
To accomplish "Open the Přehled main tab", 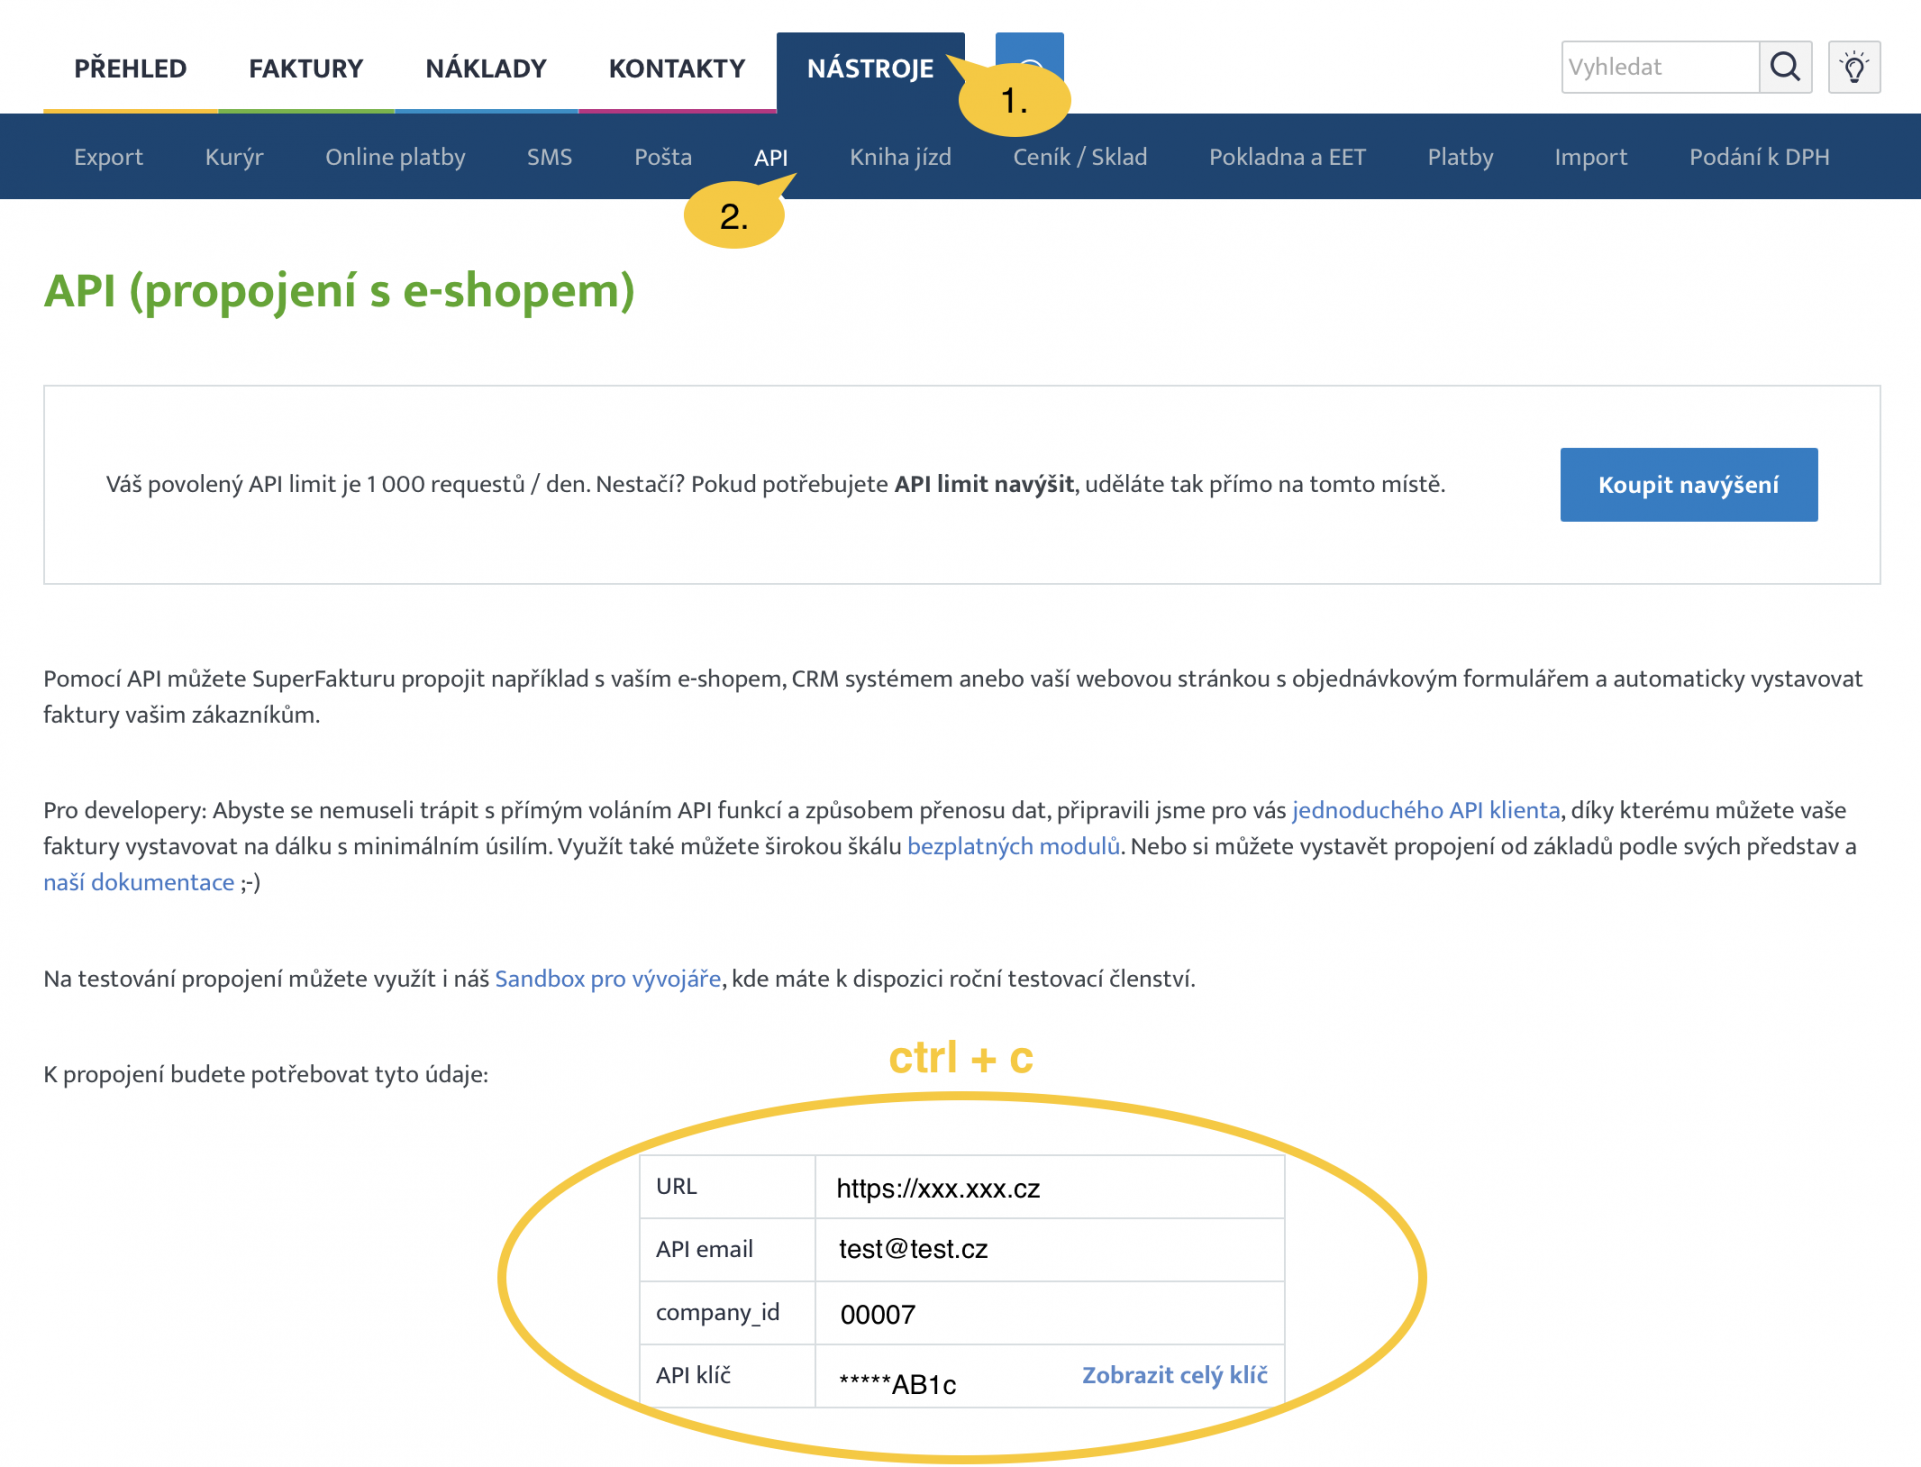I will pyautogui.click(x=130, y=68).
